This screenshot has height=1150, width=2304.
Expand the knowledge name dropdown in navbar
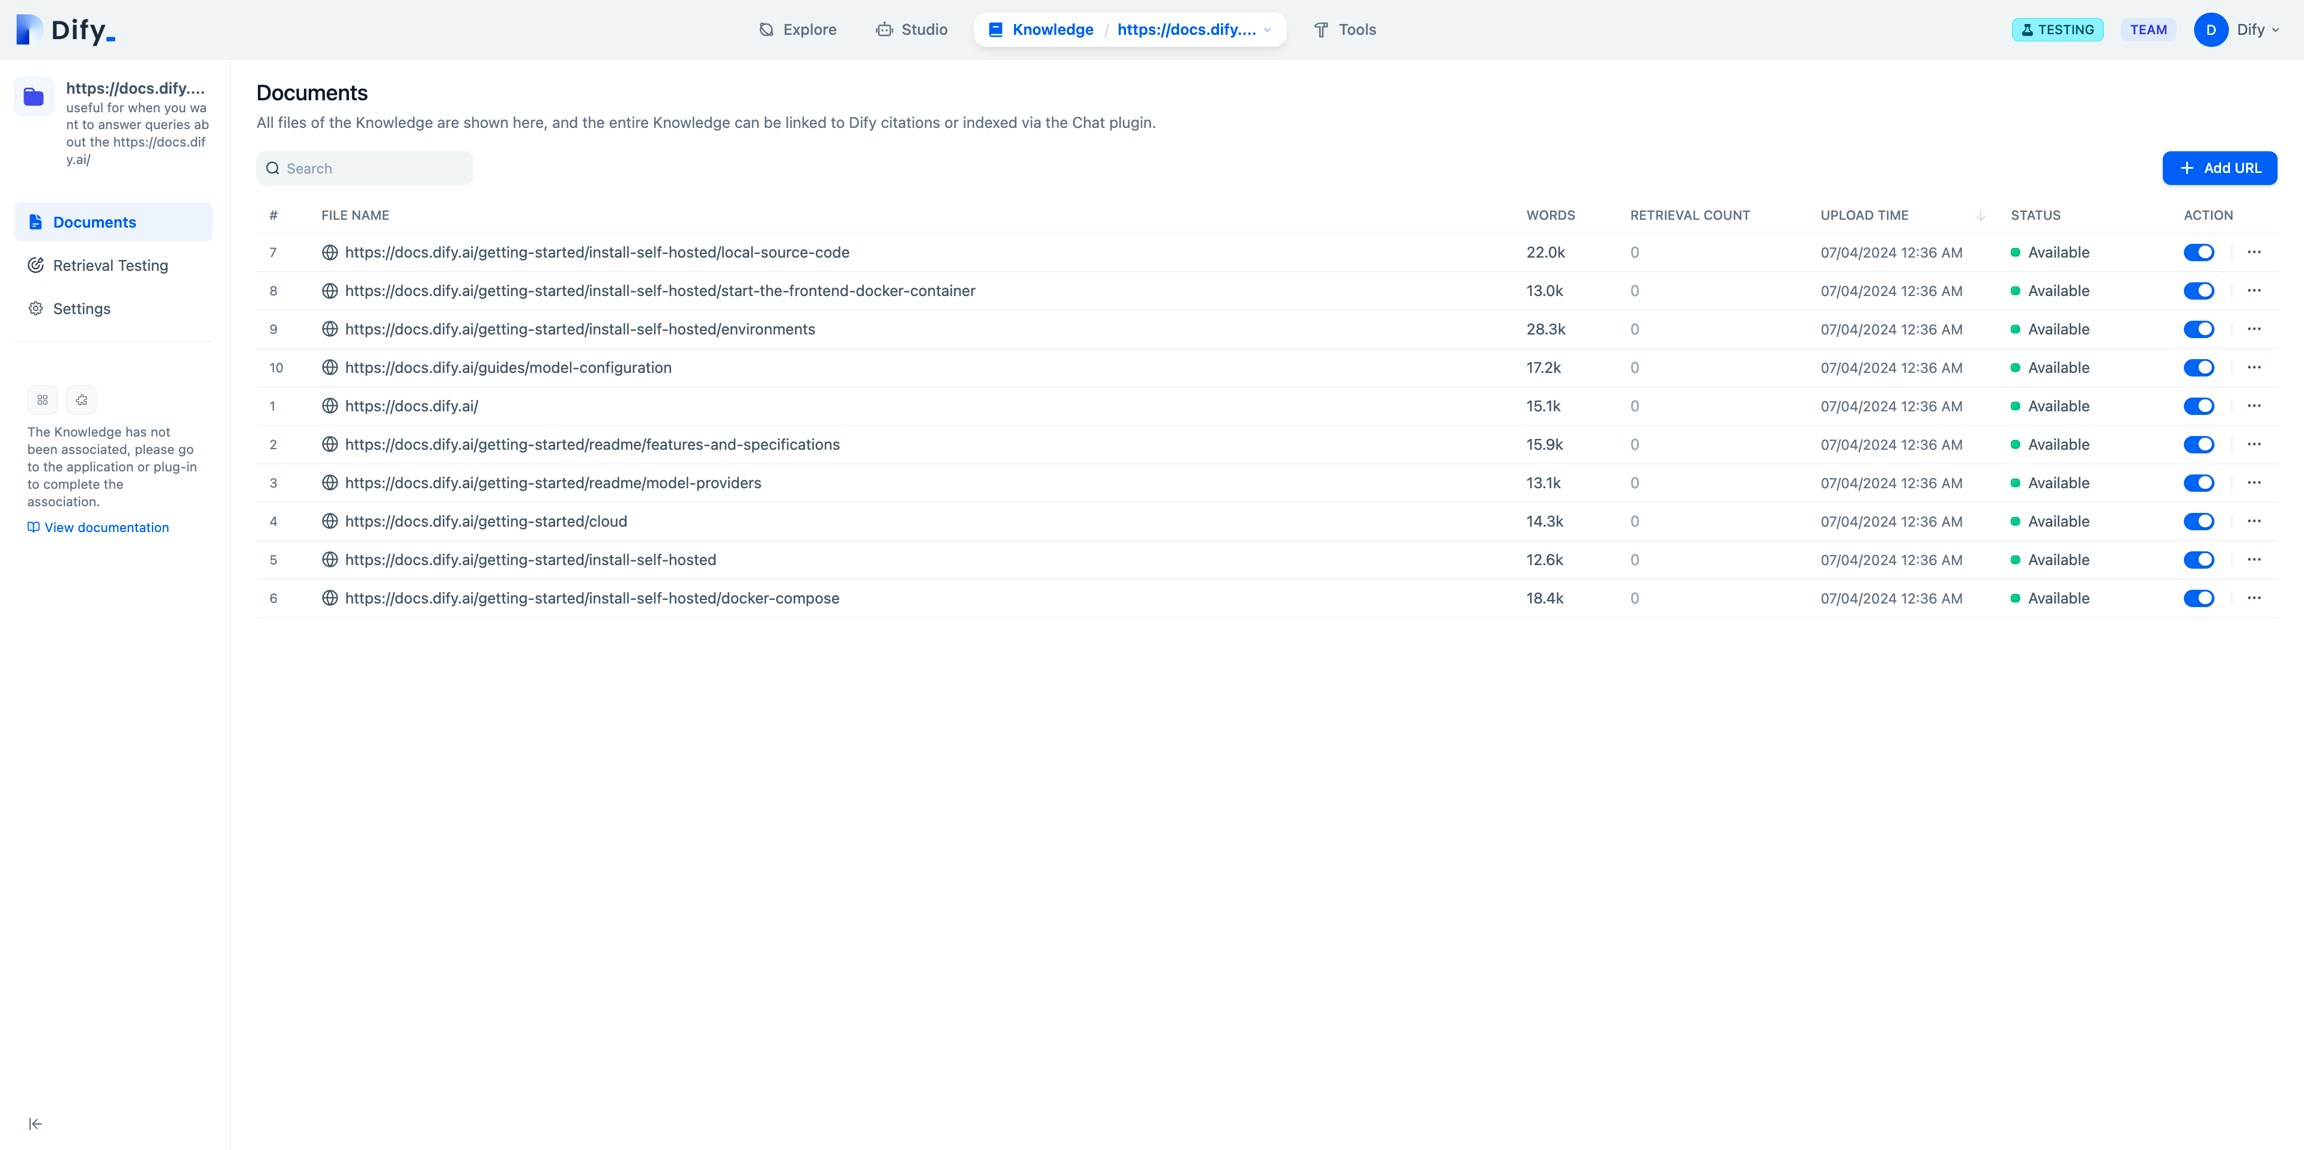[1267, 30]
